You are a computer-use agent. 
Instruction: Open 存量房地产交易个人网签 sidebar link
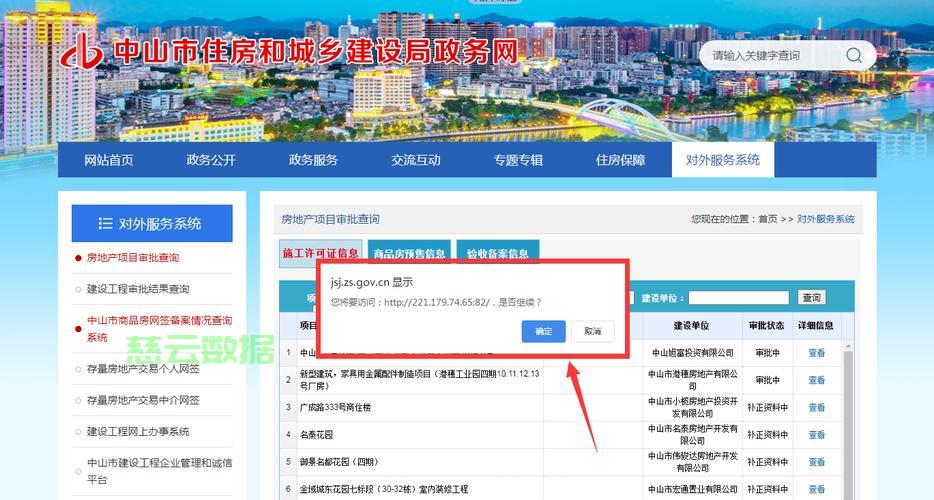tap(143, 369)
